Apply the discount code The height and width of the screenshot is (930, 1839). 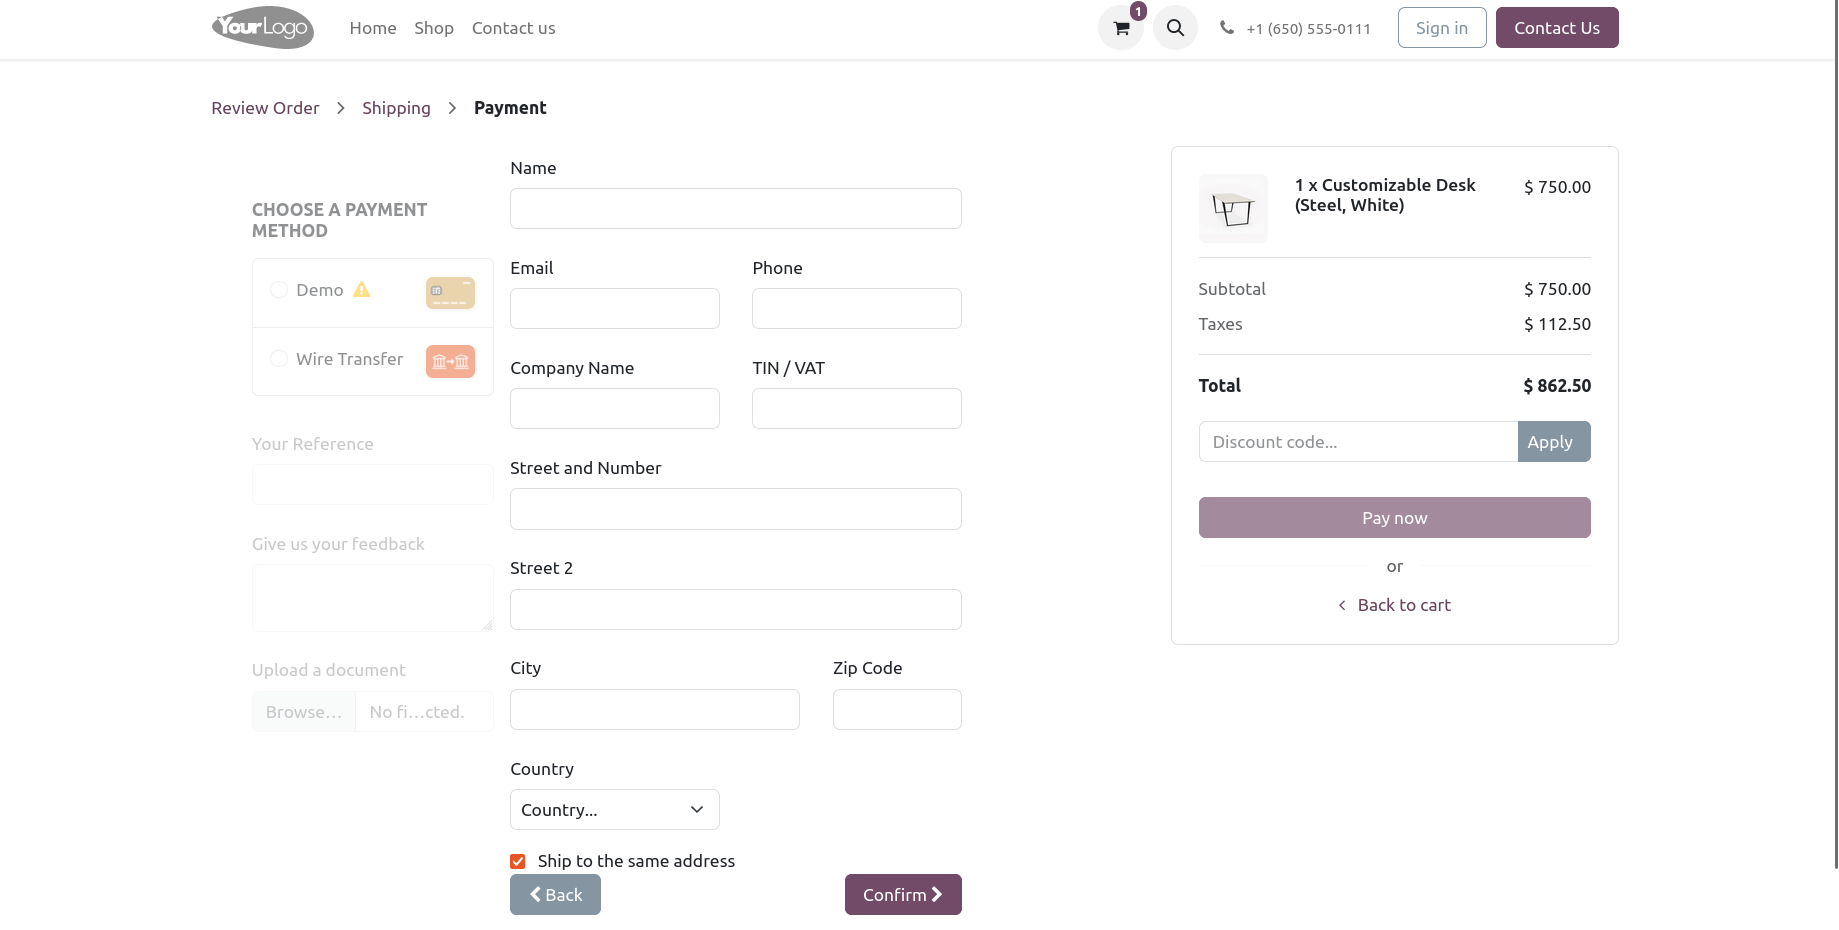1553,442
